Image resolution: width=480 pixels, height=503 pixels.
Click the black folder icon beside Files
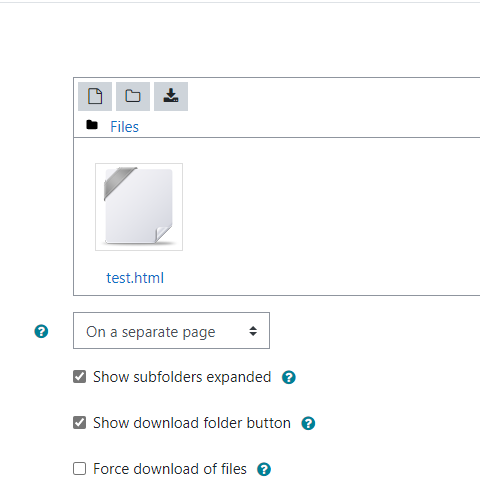coord(92,125)
